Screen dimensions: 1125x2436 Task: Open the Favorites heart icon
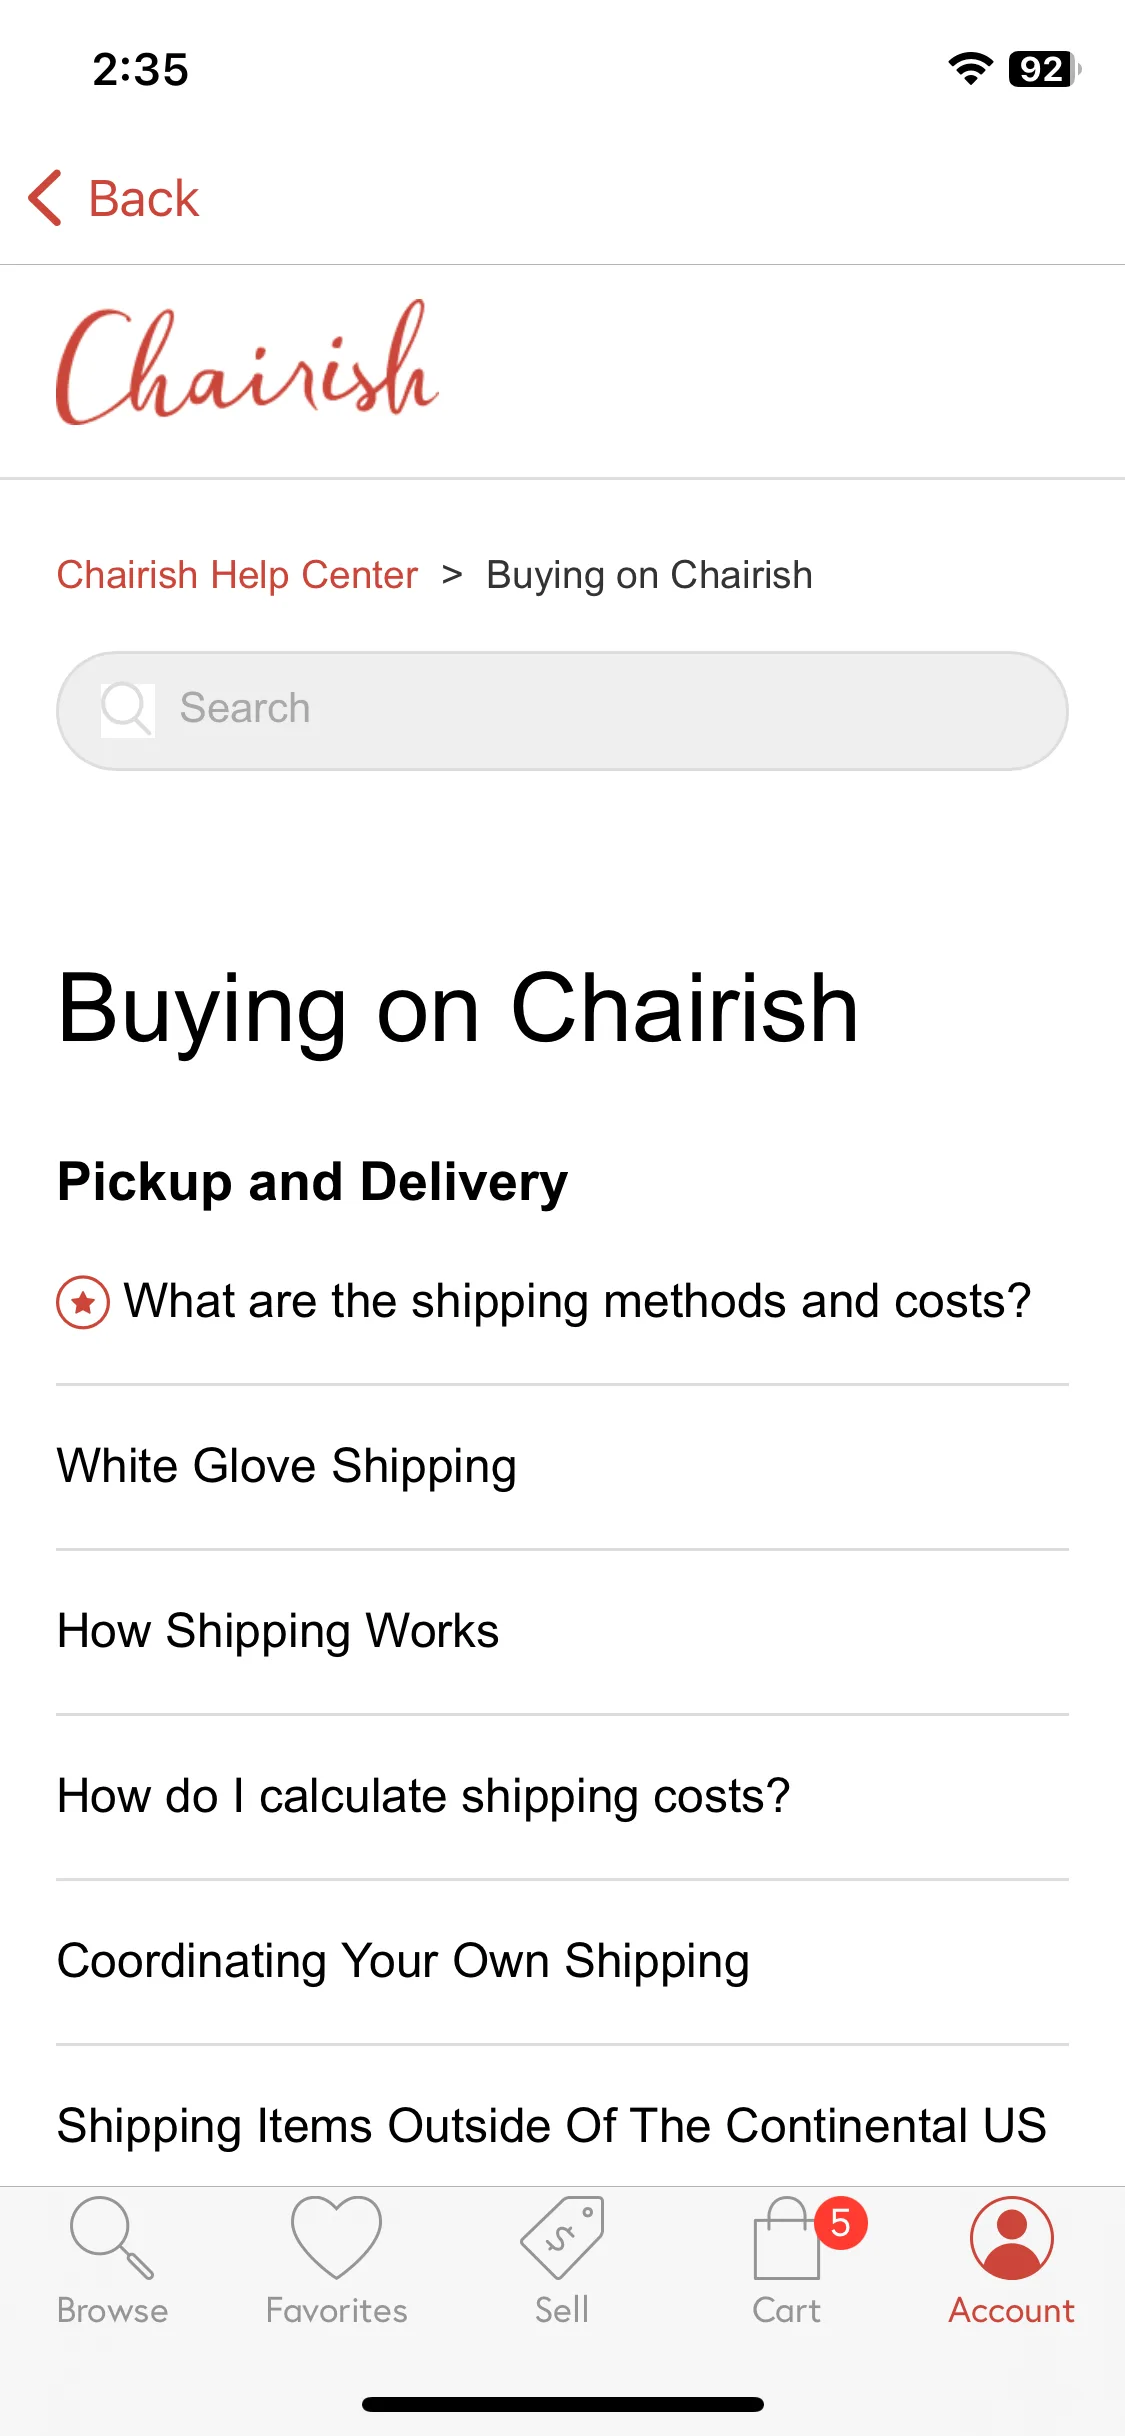point(336,2238)
